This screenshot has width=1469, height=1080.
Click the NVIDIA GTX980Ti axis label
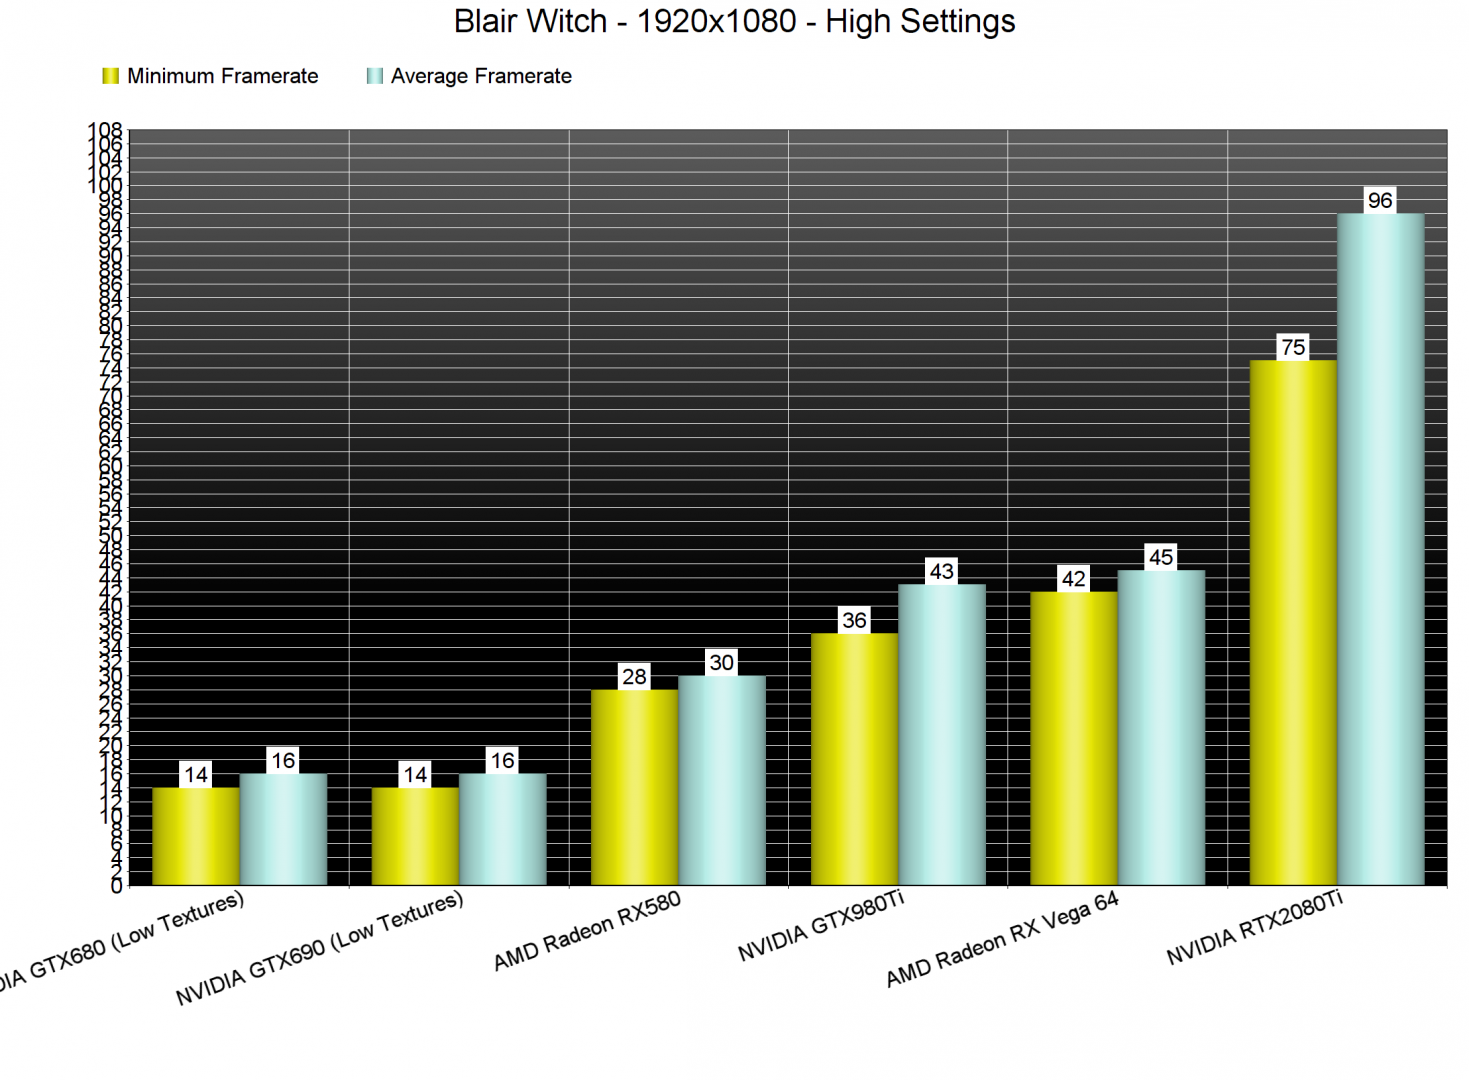[821, 927]
